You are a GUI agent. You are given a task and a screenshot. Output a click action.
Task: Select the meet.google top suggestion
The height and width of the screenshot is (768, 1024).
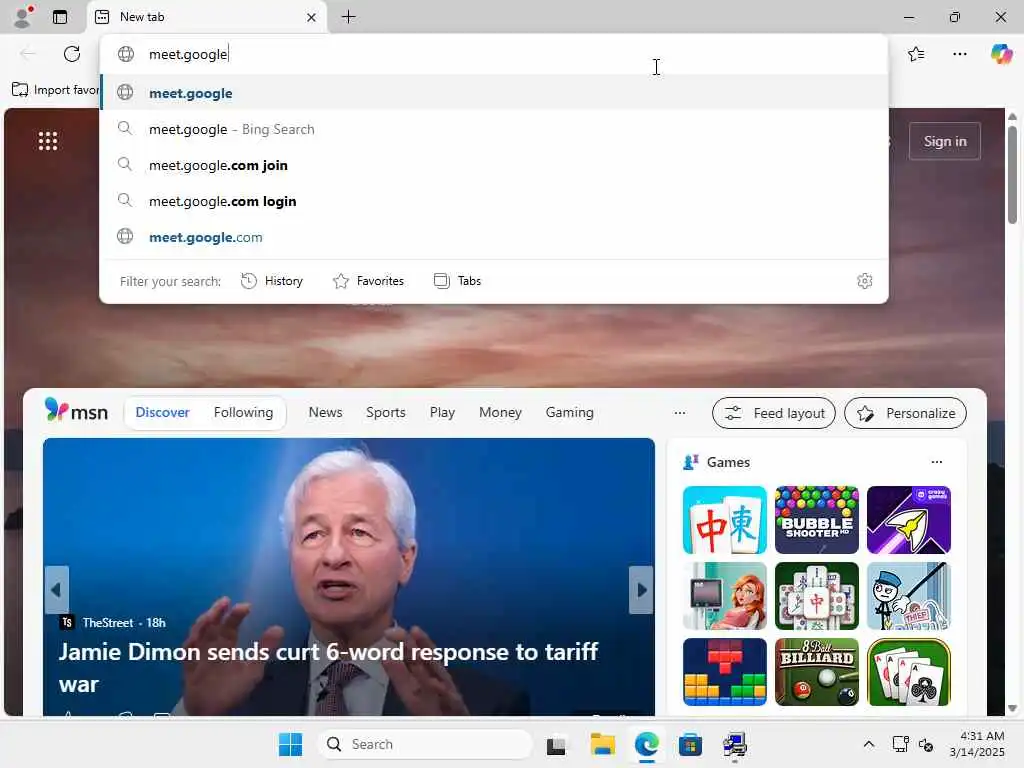point(494,93)
